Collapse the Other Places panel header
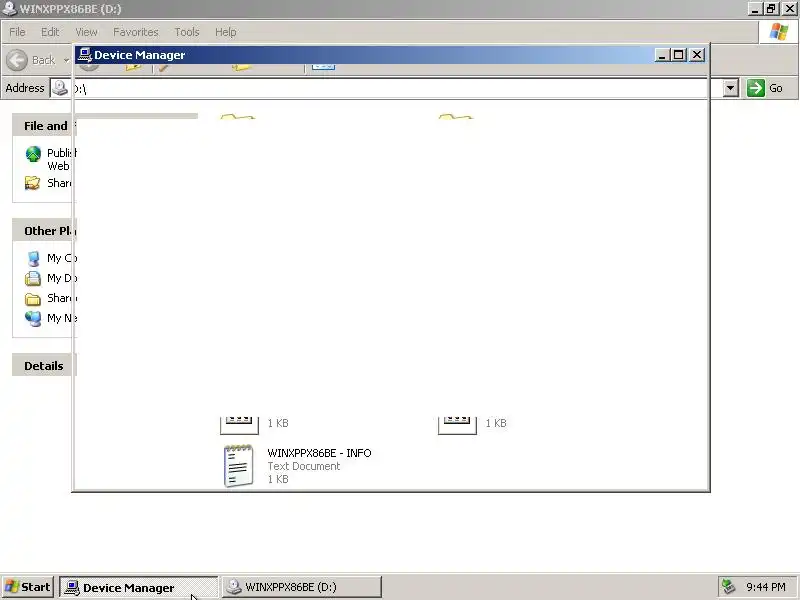The height and width of the screenshot is (600, 800). 44,231
